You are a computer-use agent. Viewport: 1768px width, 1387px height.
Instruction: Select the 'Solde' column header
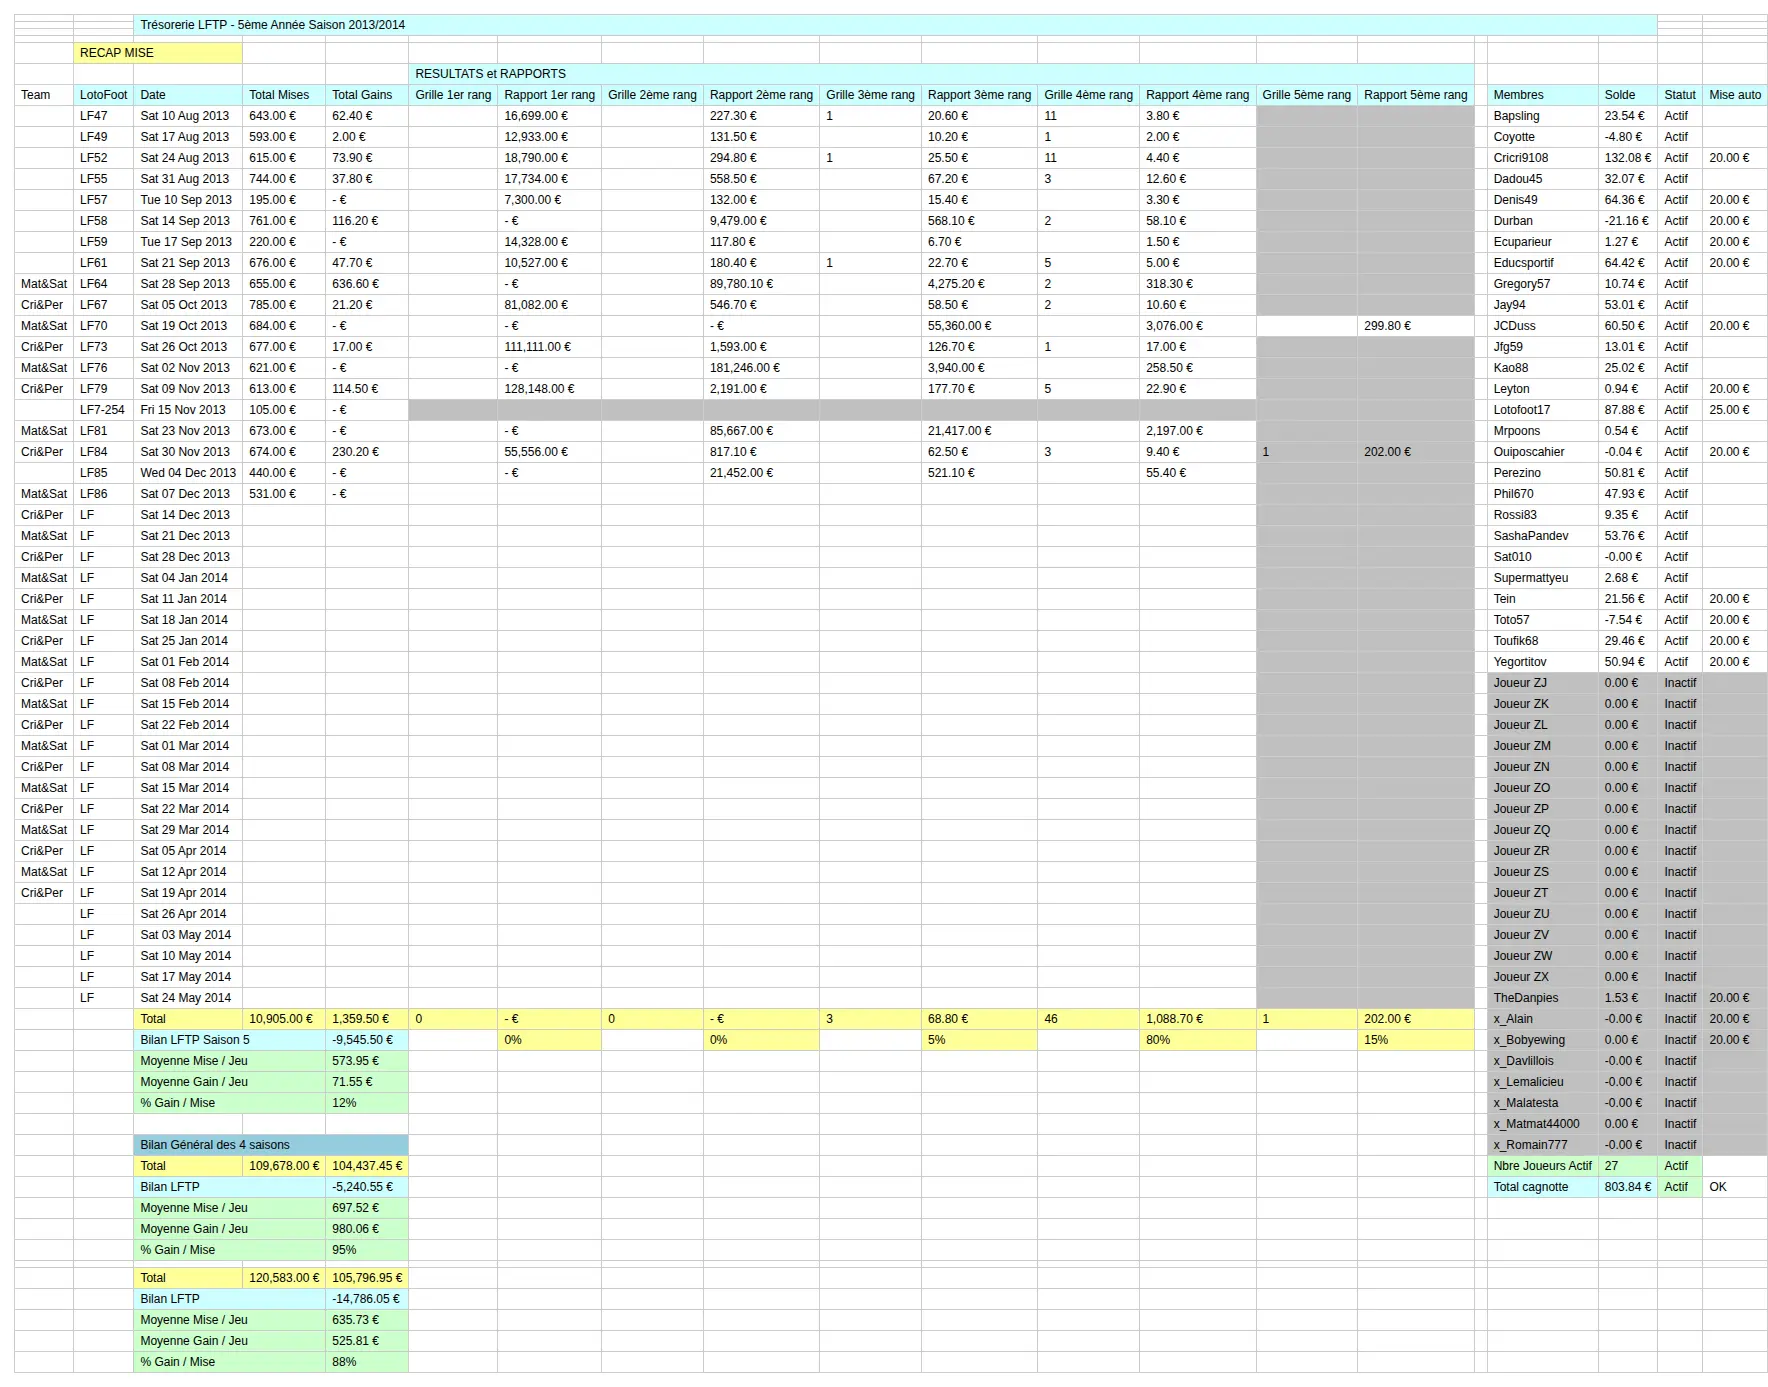[1627, 95]
